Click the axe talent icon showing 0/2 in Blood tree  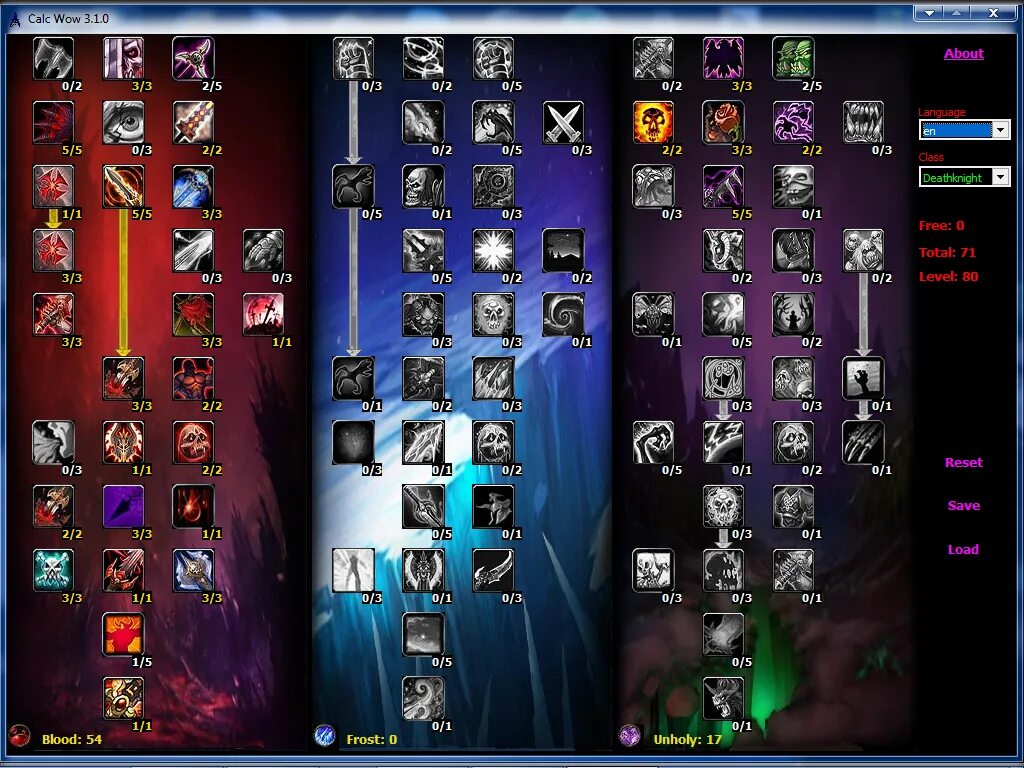53,58
